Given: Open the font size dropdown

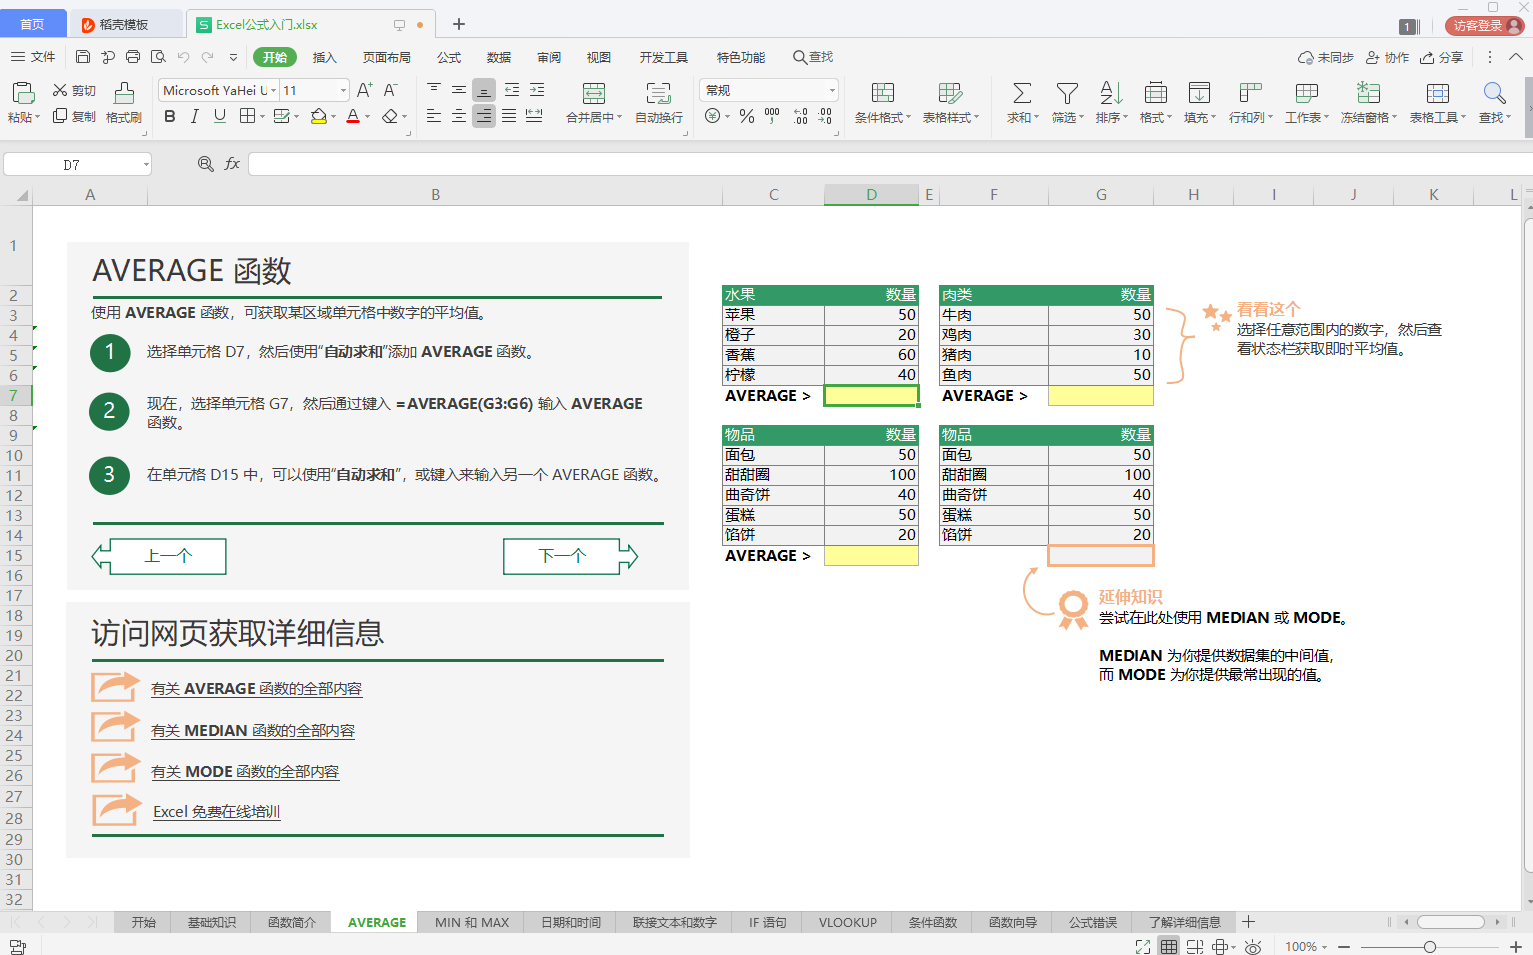Looking at the screenshot, I should [343, 90].
